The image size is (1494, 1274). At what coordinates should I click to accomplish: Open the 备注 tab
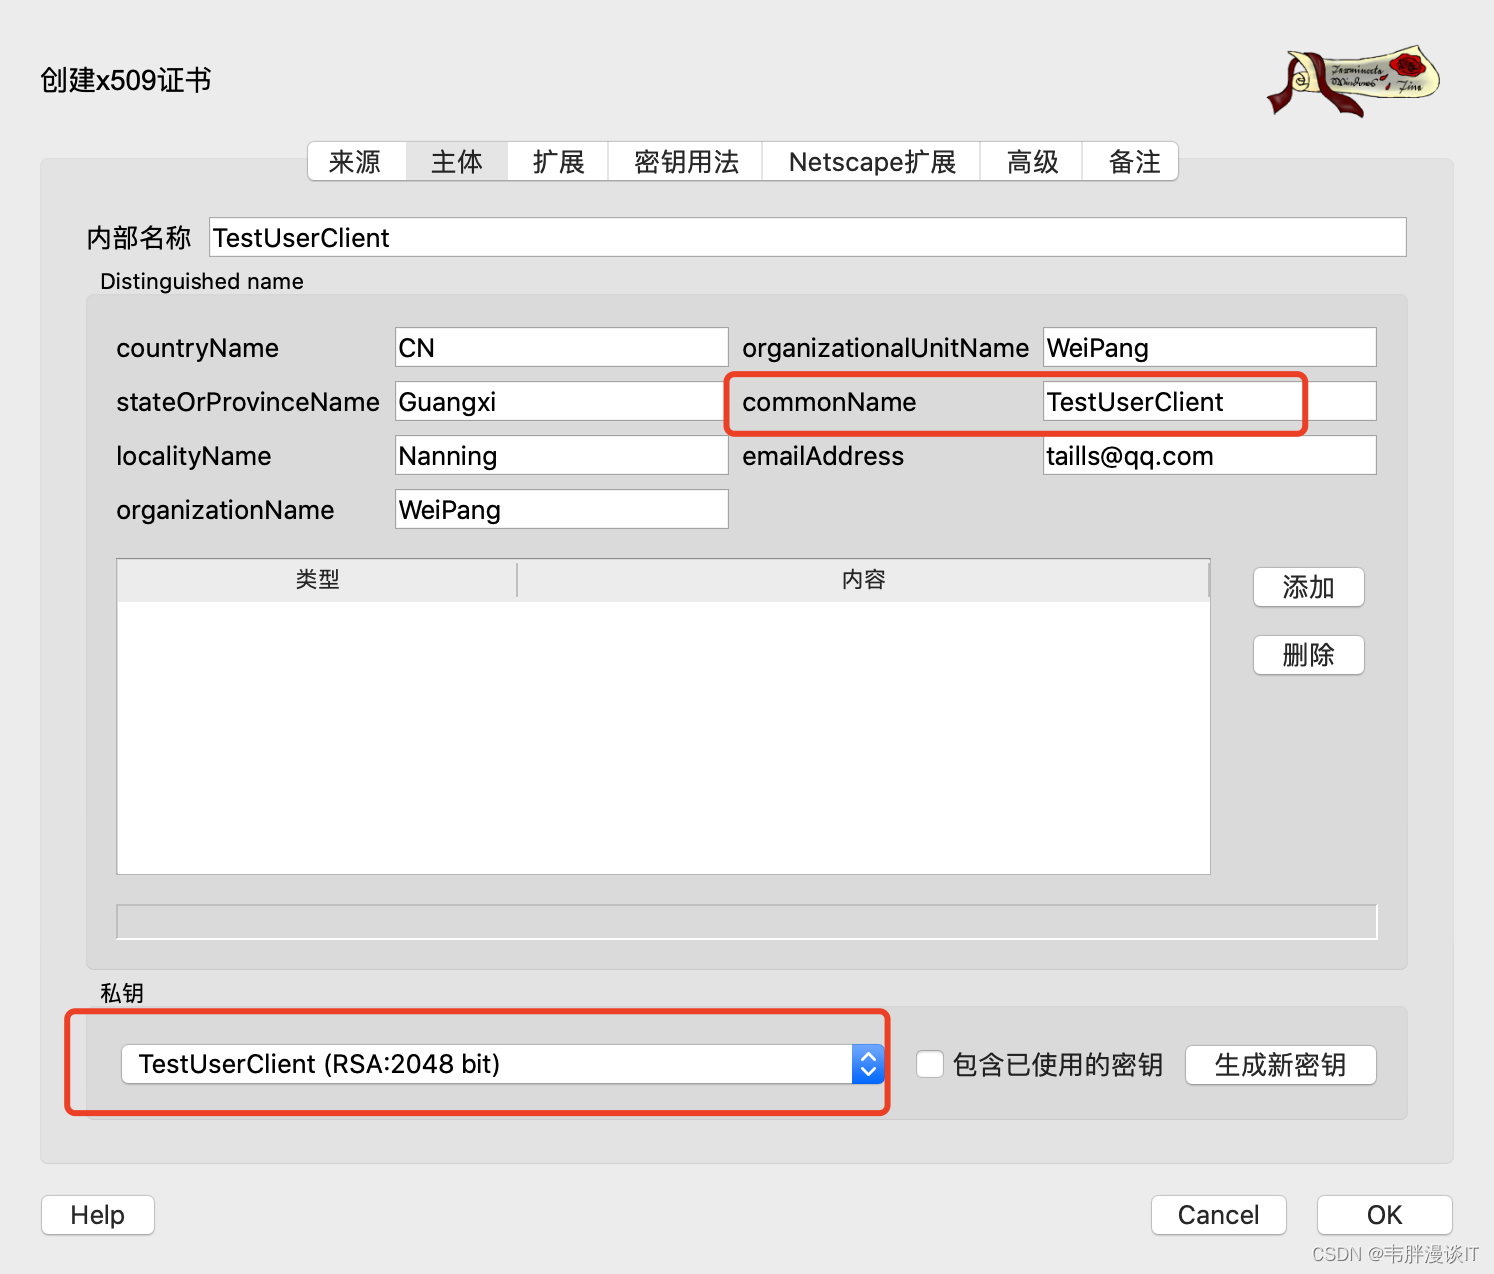coord(1132,162)
